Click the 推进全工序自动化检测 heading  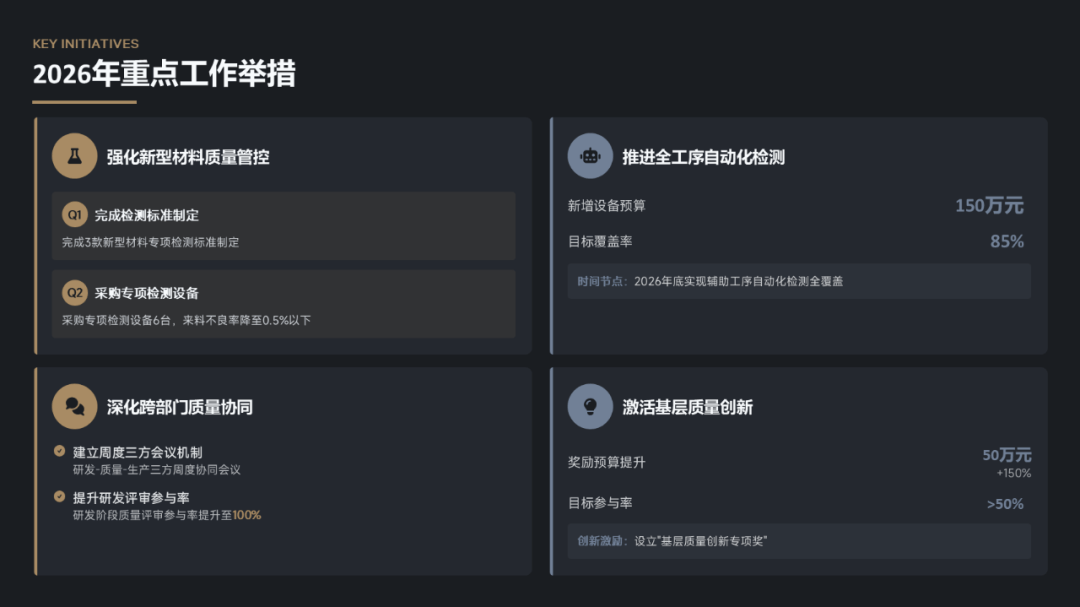pos(703,157)
